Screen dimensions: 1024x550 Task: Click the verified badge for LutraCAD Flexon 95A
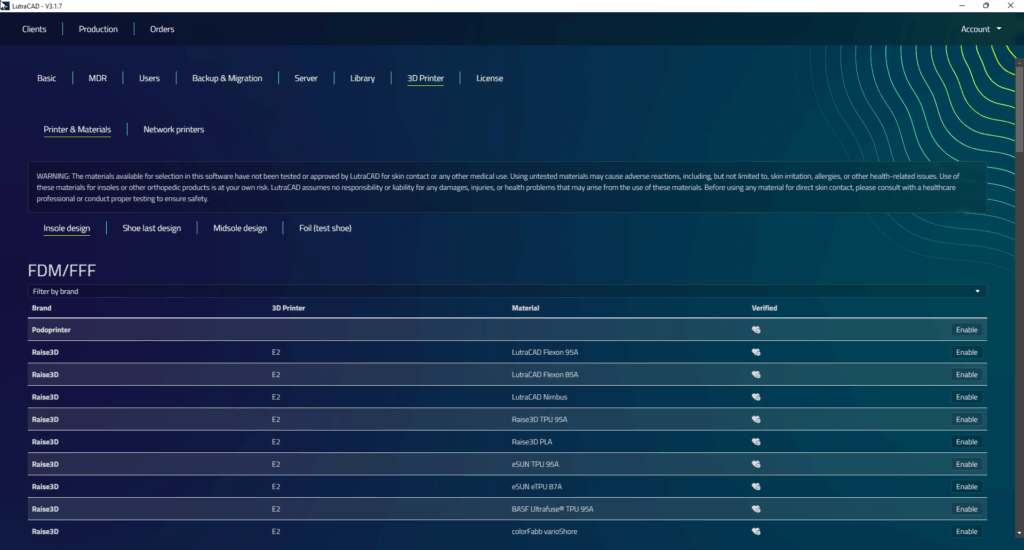click(757, 352)
